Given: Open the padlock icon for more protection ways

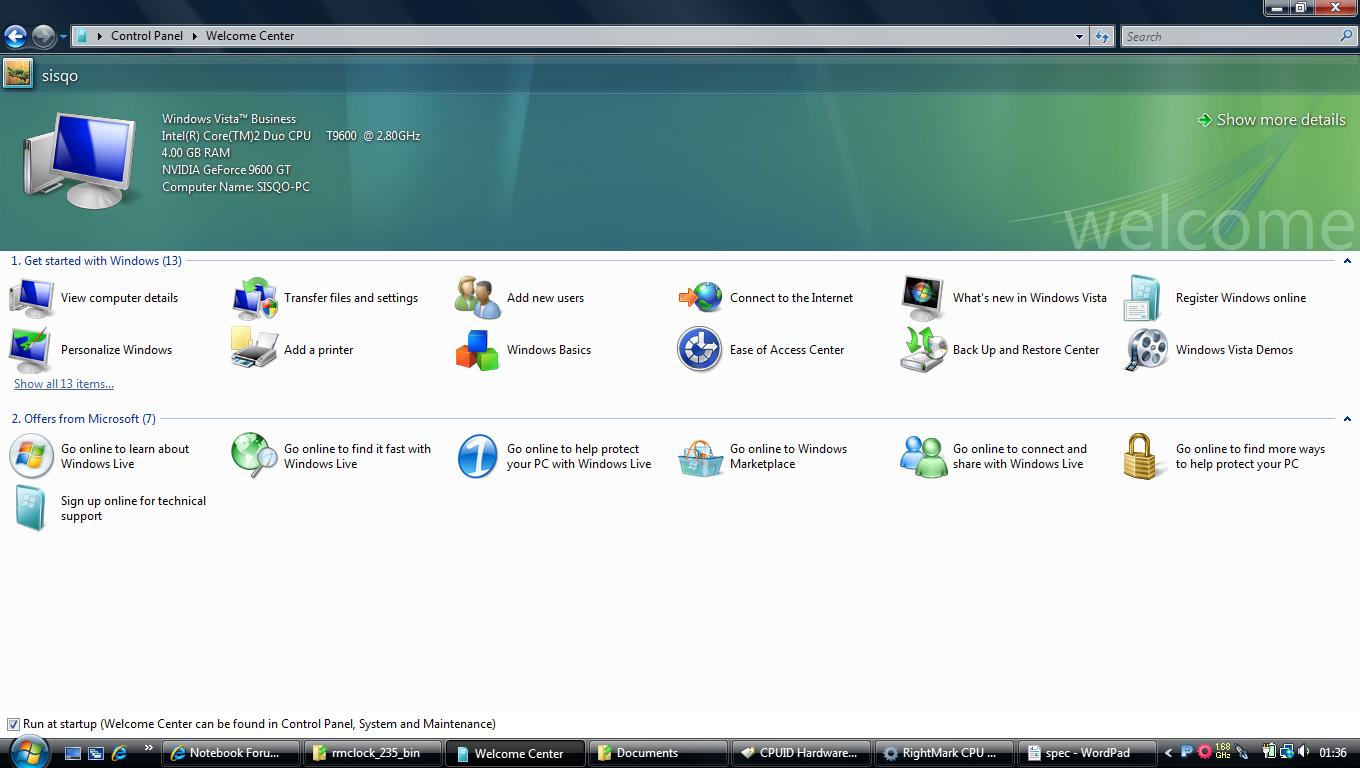Looking at the screenshot, I should 1142,456.
